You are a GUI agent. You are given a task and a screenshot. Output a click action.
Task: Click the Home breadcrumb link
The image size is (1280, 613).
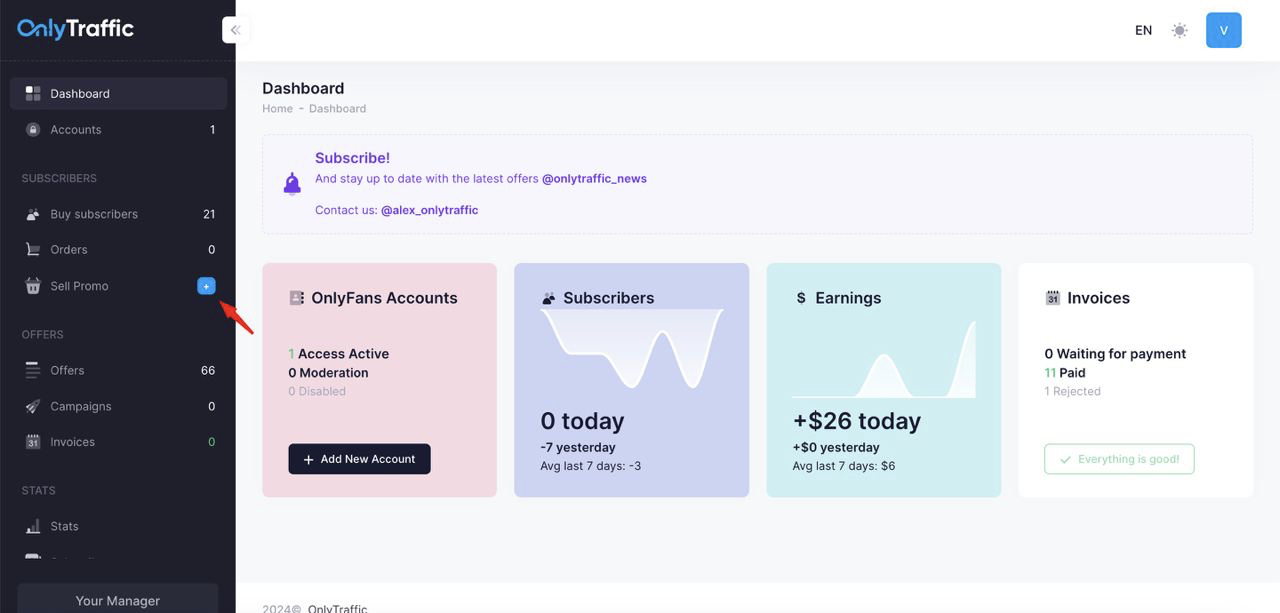tap(277, 108)
